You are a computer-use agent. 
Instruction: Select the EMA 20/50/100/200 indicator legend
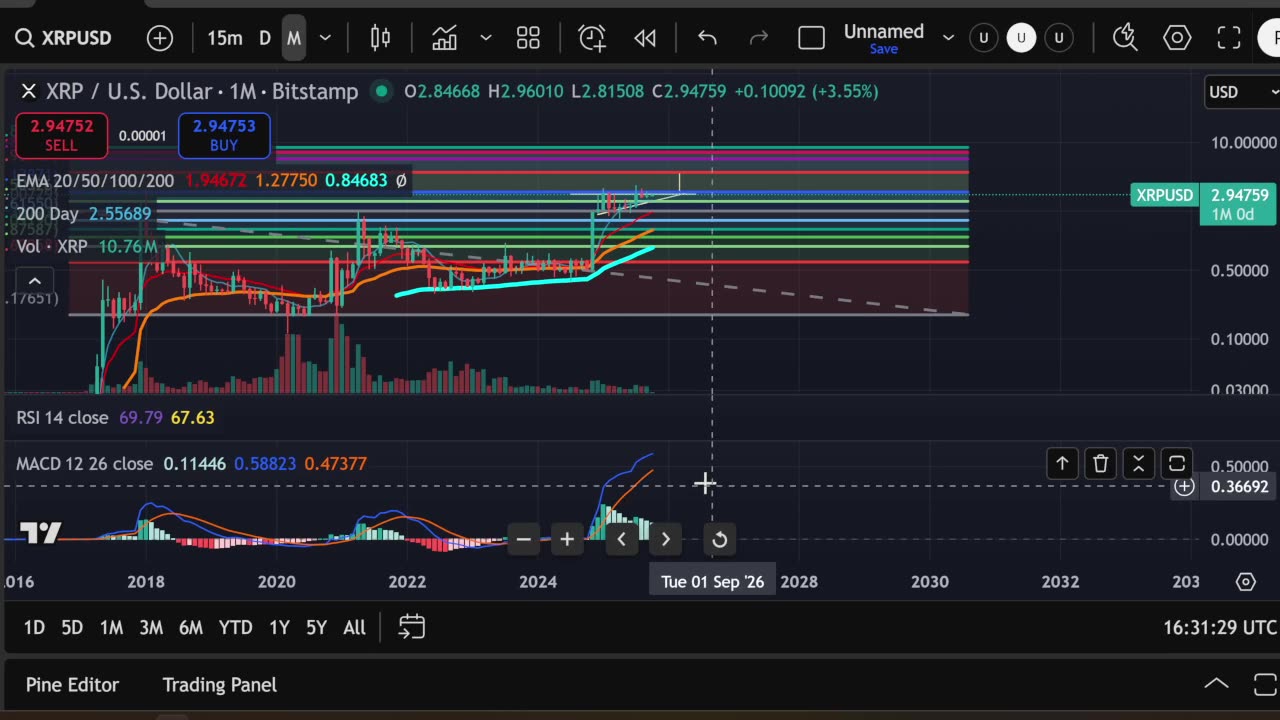[x=95, y=181]
